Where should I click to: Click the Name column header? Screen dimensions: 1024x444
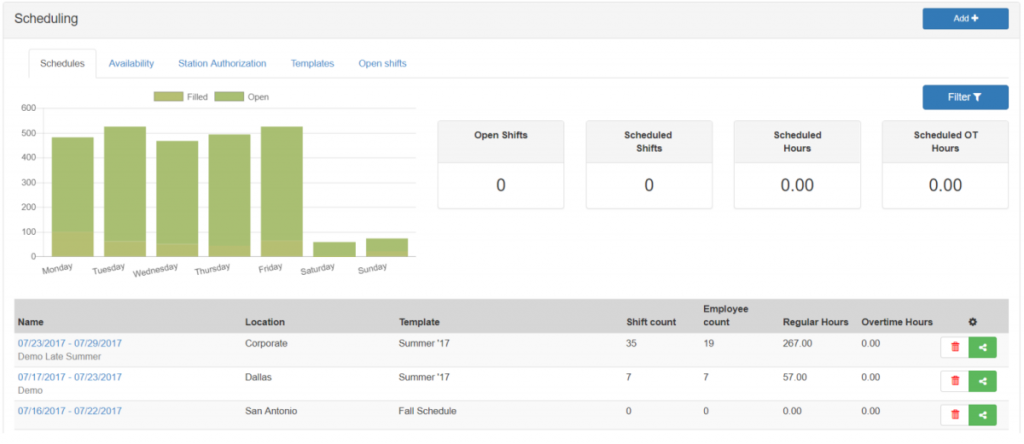(31, 322)
